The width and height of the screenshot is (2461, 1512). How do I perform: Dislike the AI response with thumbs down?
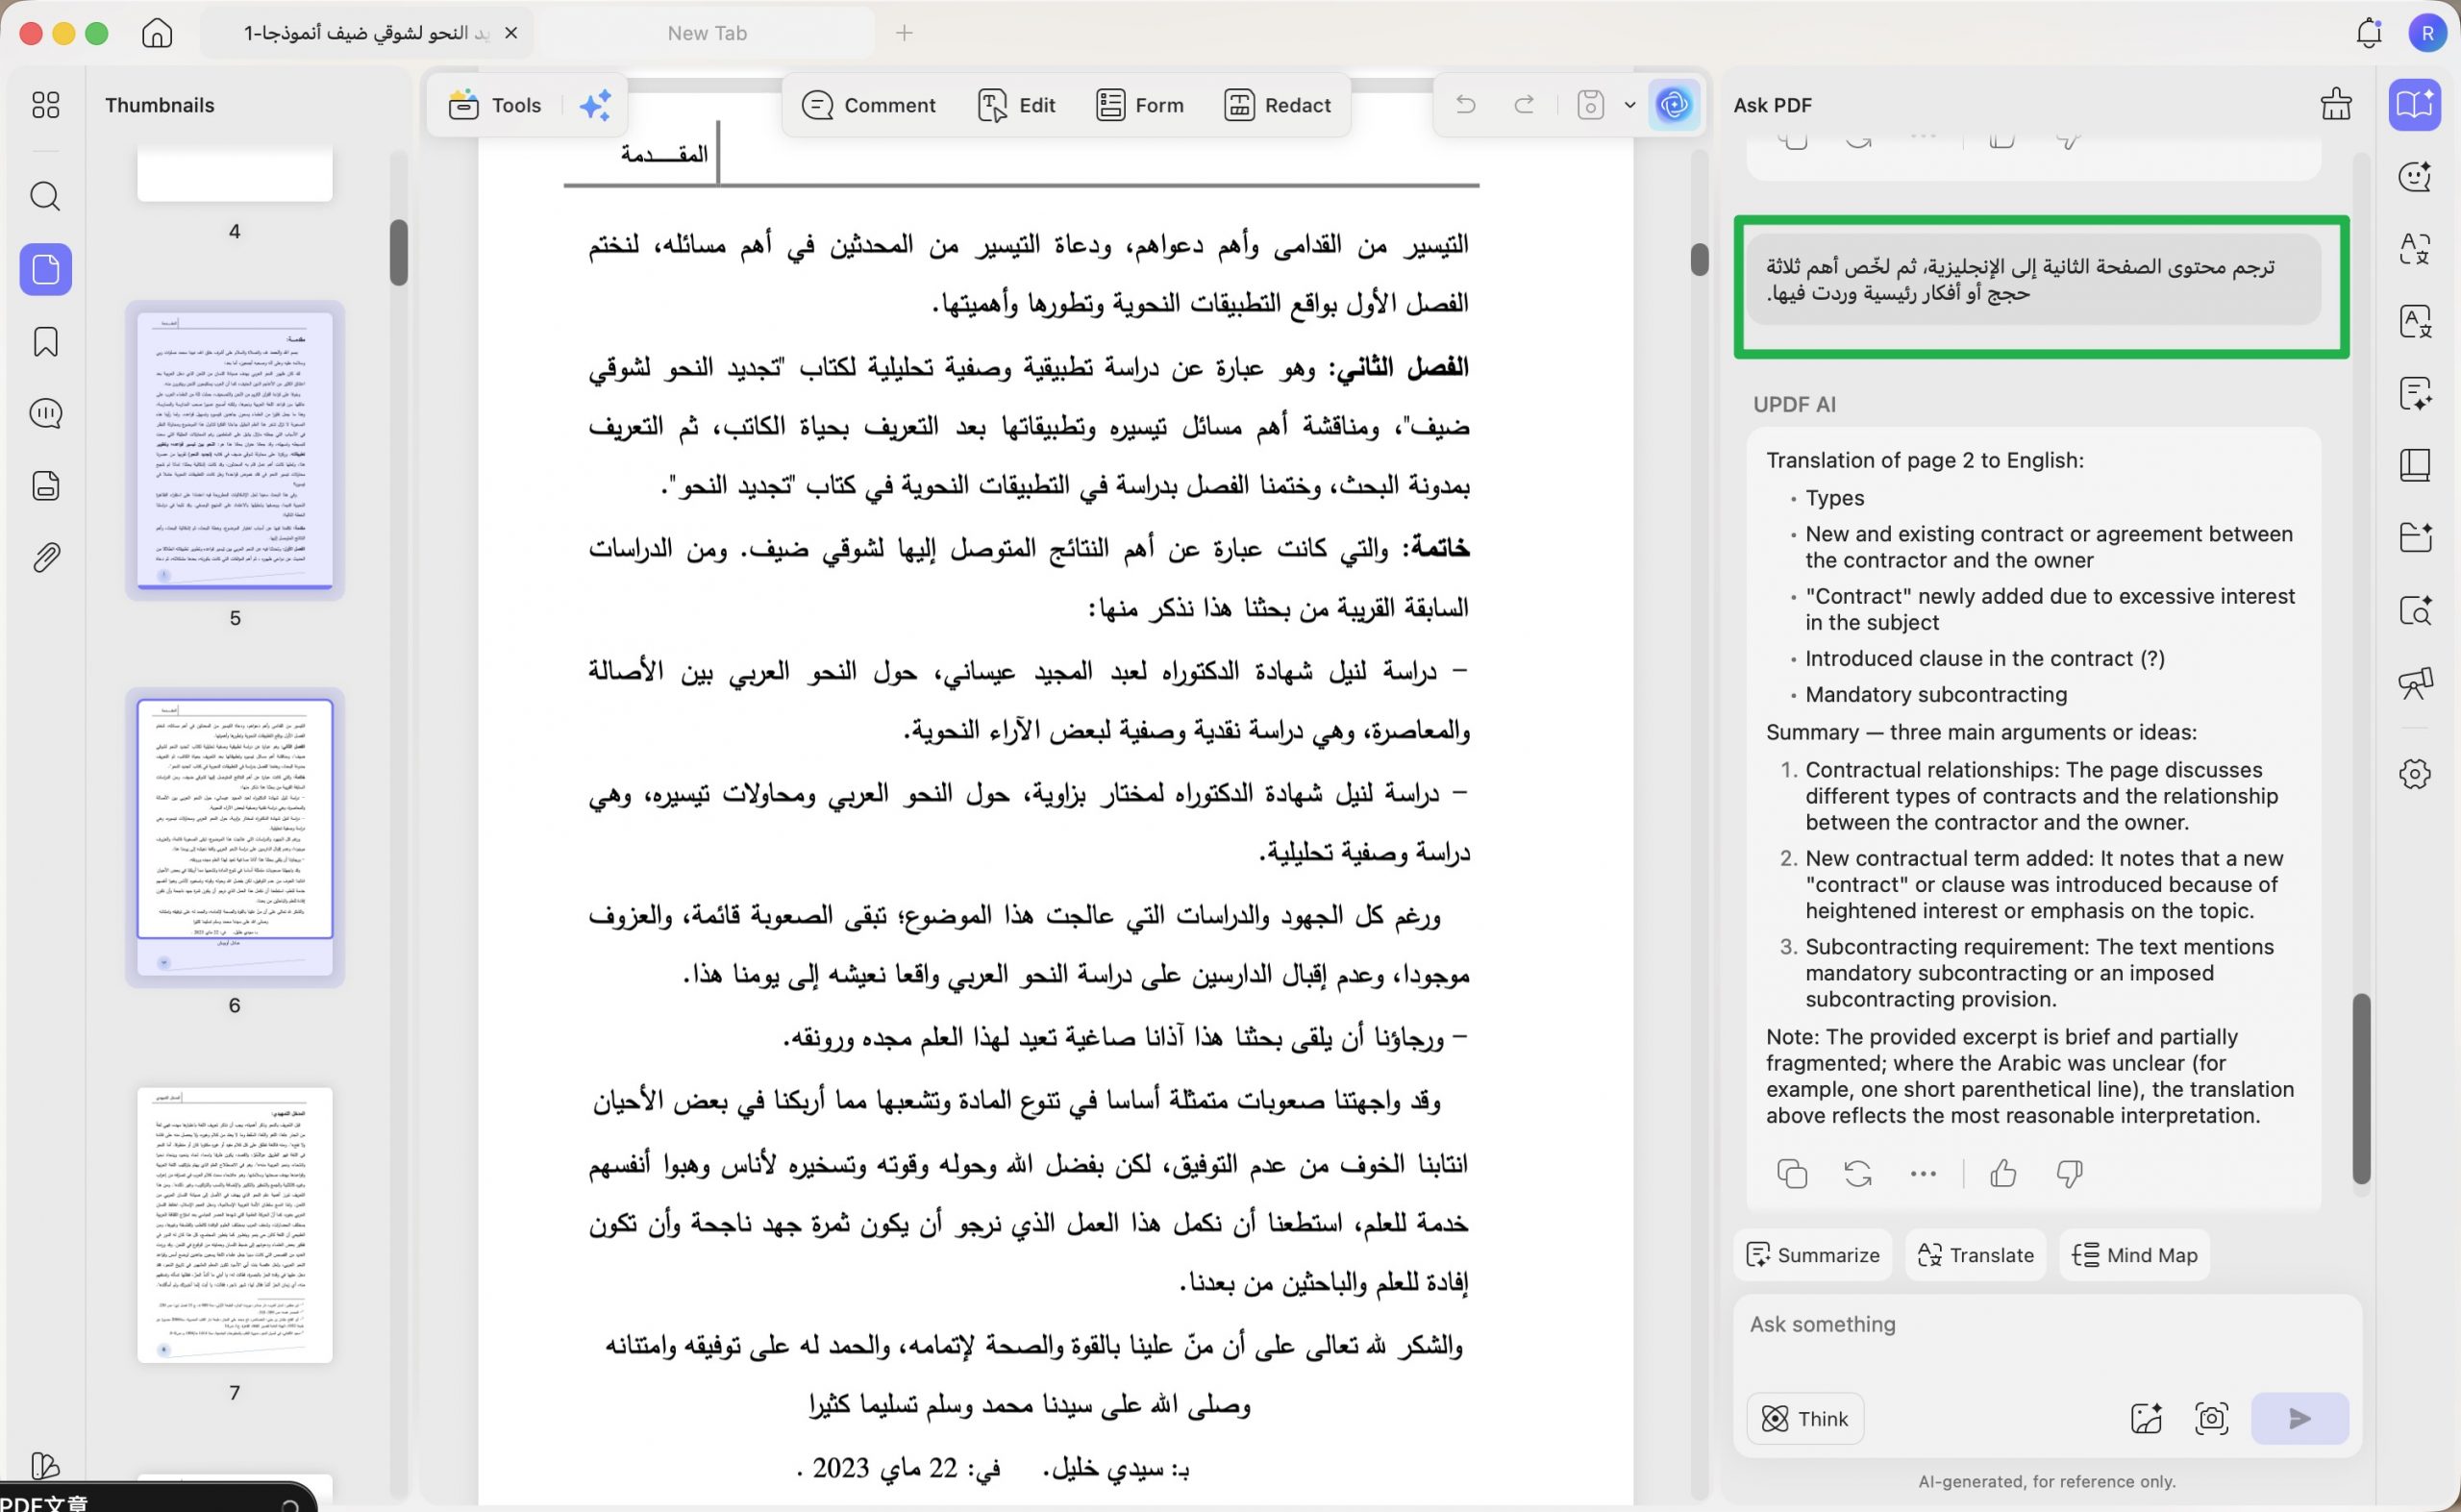(2069, 1173)
